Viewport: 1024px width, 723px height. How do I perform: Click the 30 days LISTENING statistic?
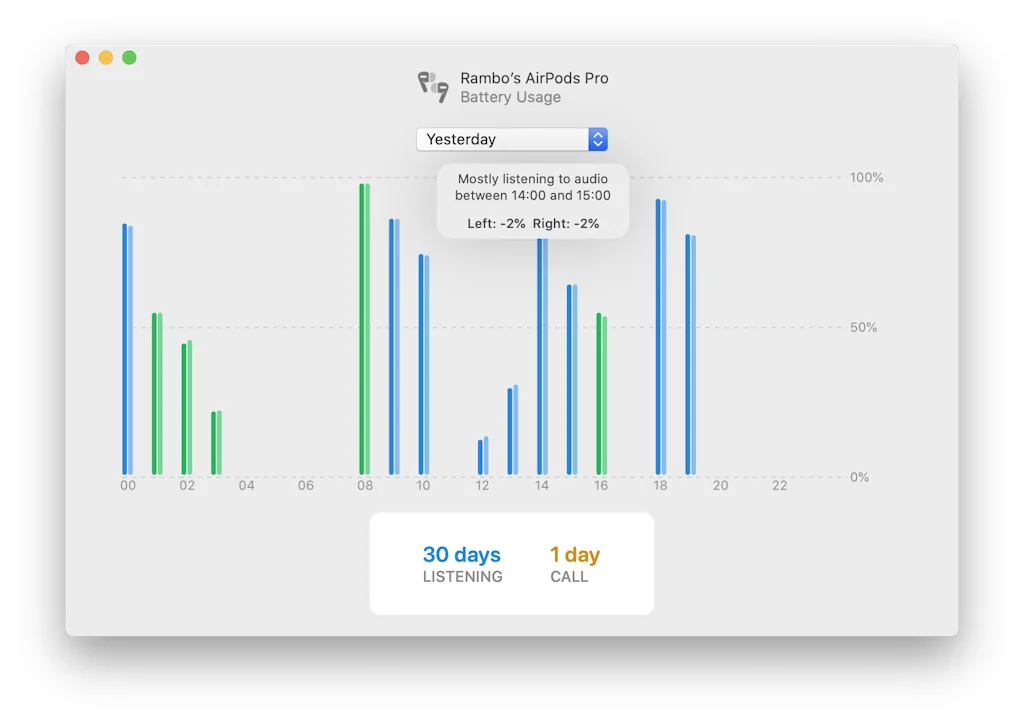[462, 564]
